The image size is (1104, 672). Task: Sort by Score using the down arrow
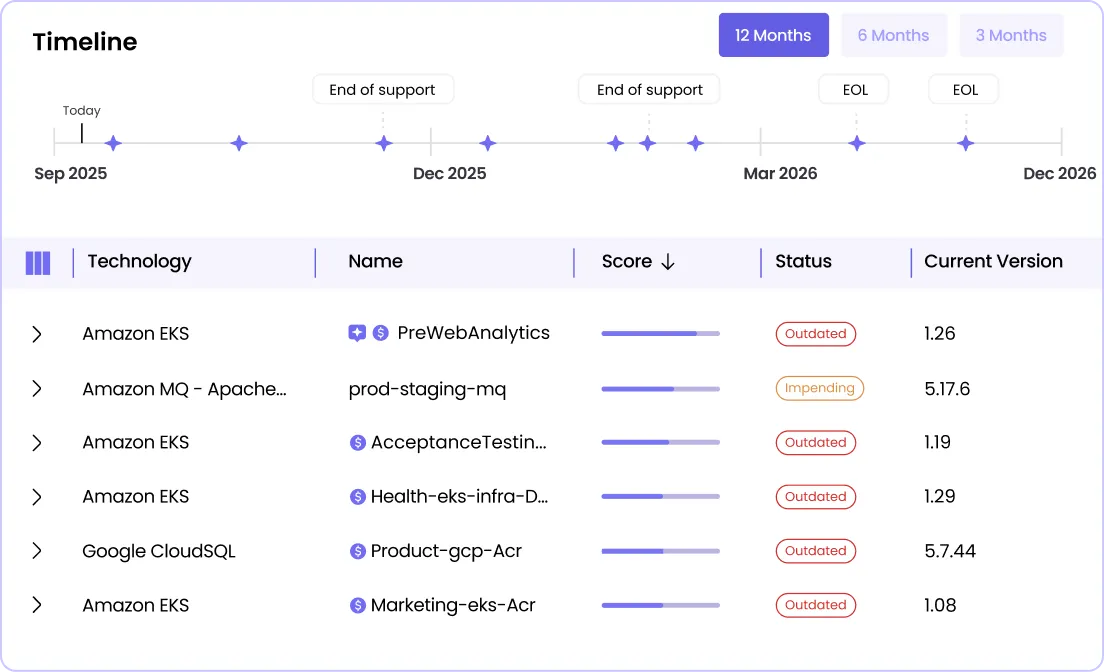pos(668,262)
